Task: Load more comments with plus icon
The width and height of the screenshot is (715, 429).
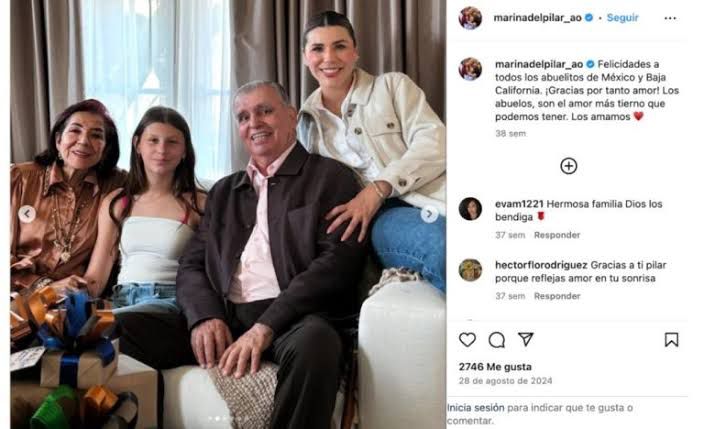Action: (x=569, y=166)
